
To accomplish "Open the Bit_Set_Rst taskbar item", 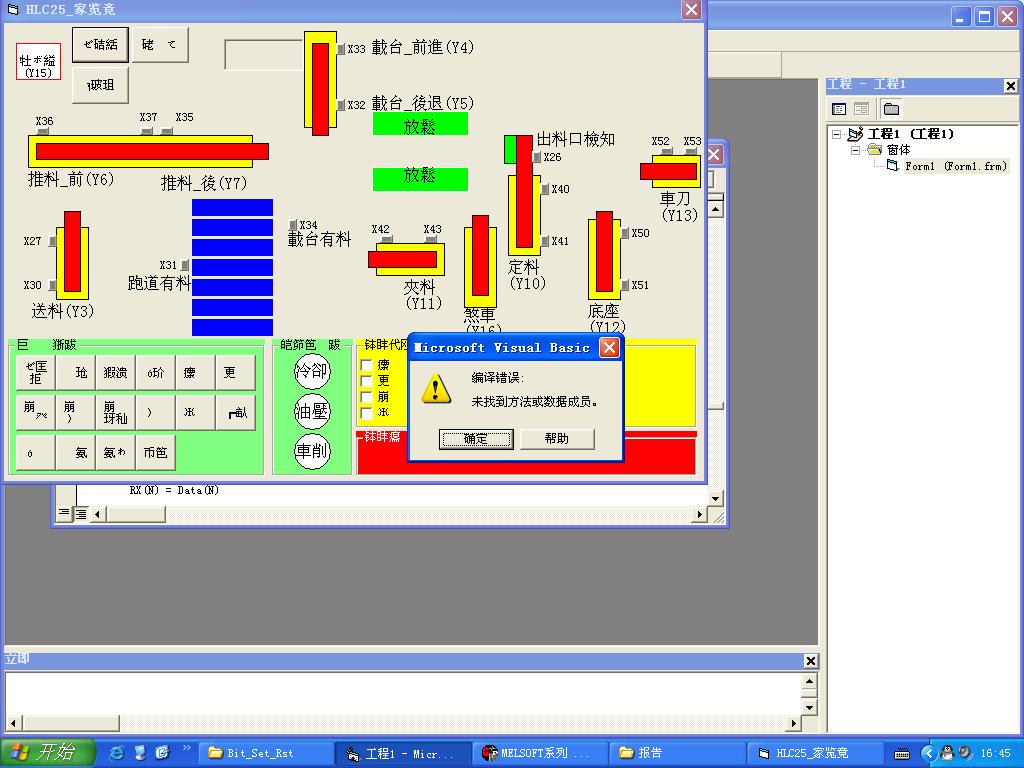I will (263, 753).
